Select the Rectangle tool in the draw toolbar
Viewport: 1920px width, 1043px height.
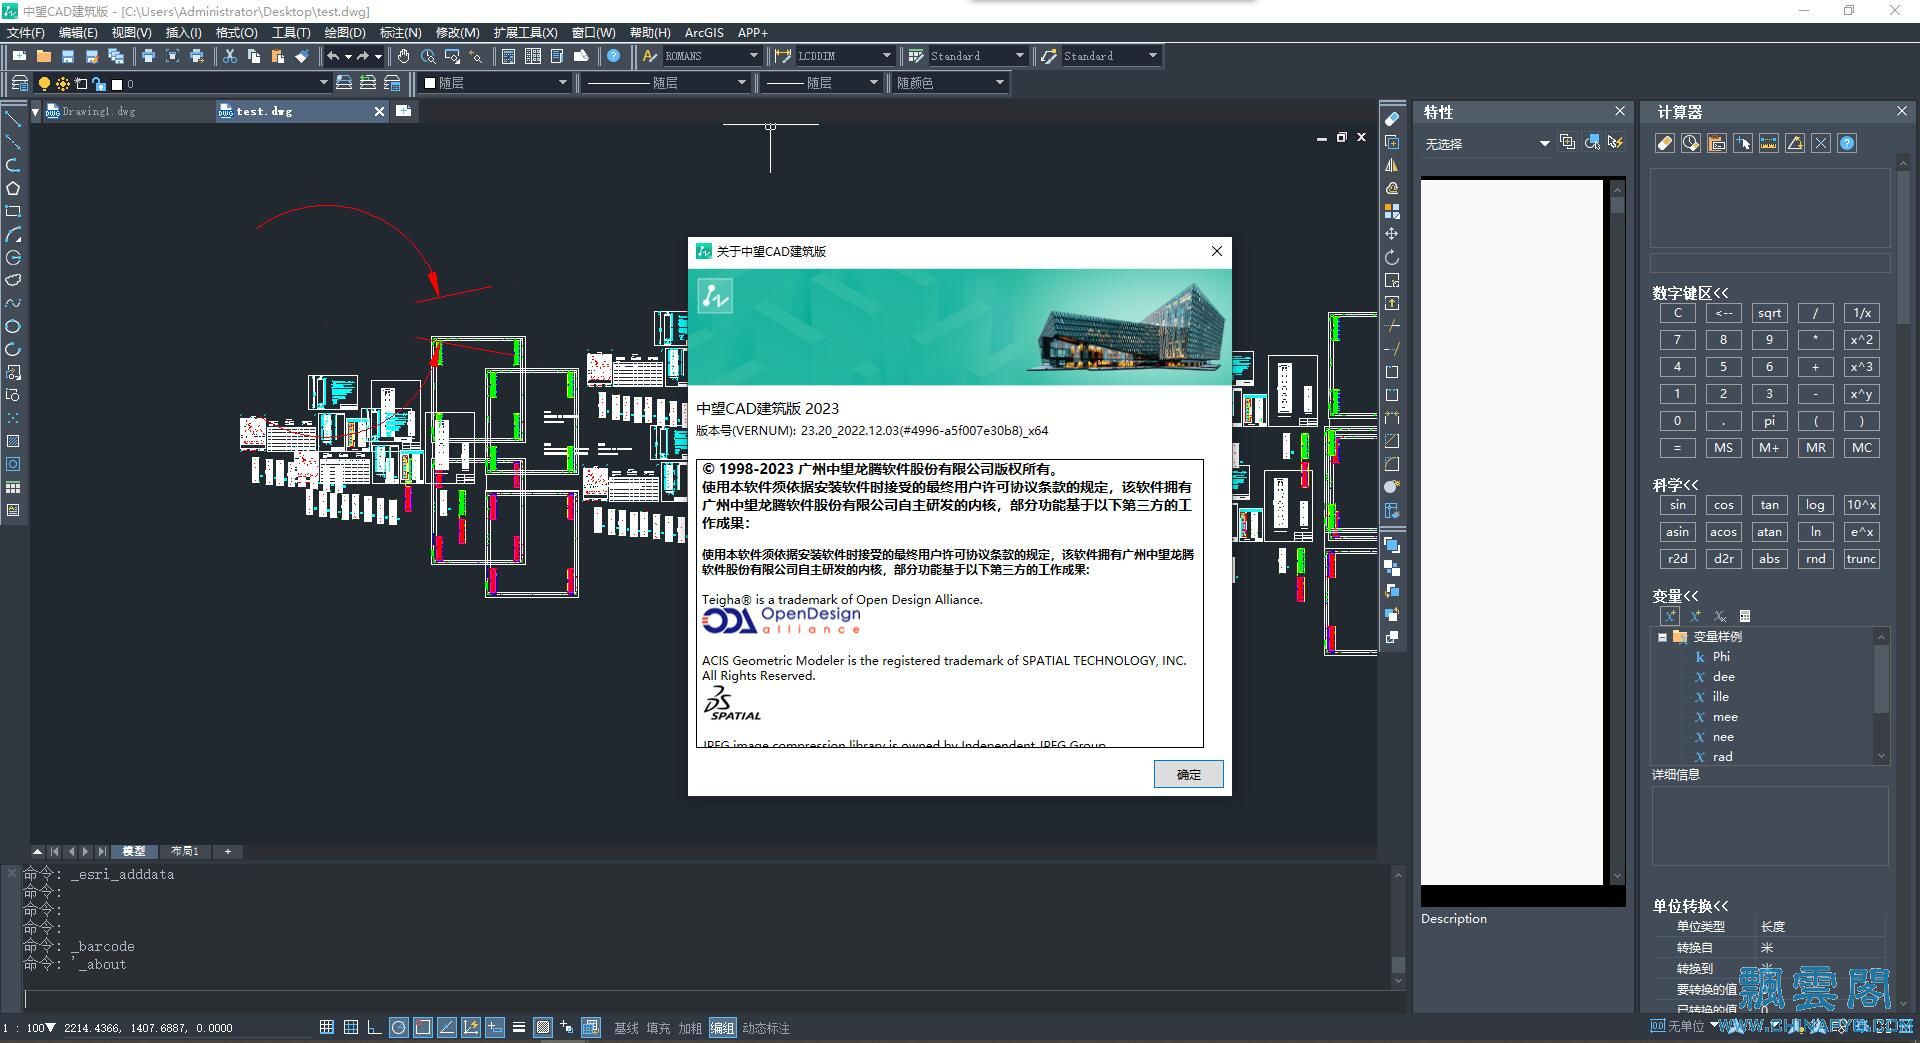[13, 211]
